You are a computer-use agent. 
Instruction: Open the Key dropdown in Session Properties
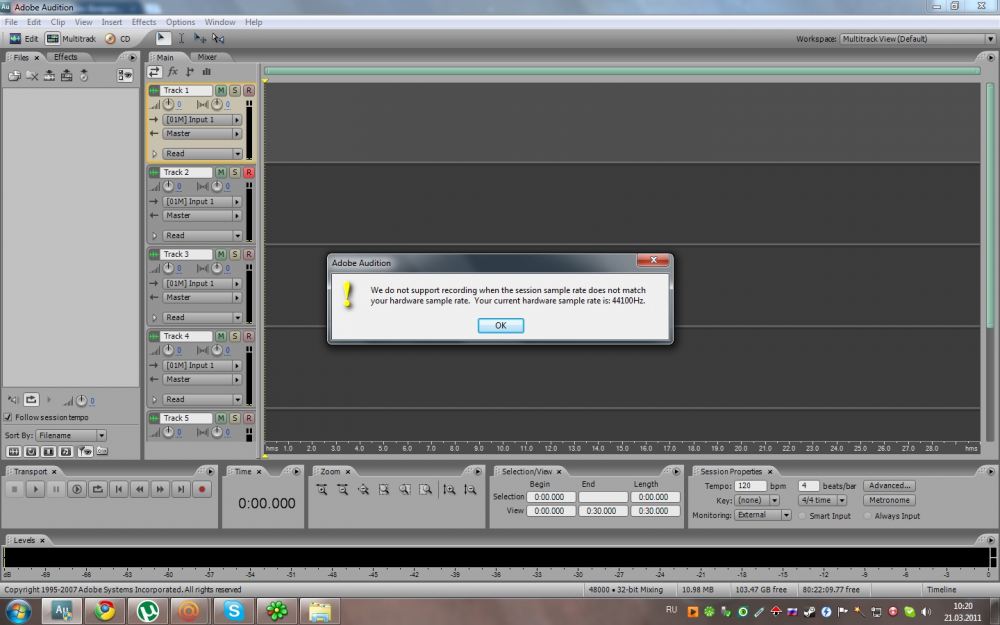click(x=756, y=501)
